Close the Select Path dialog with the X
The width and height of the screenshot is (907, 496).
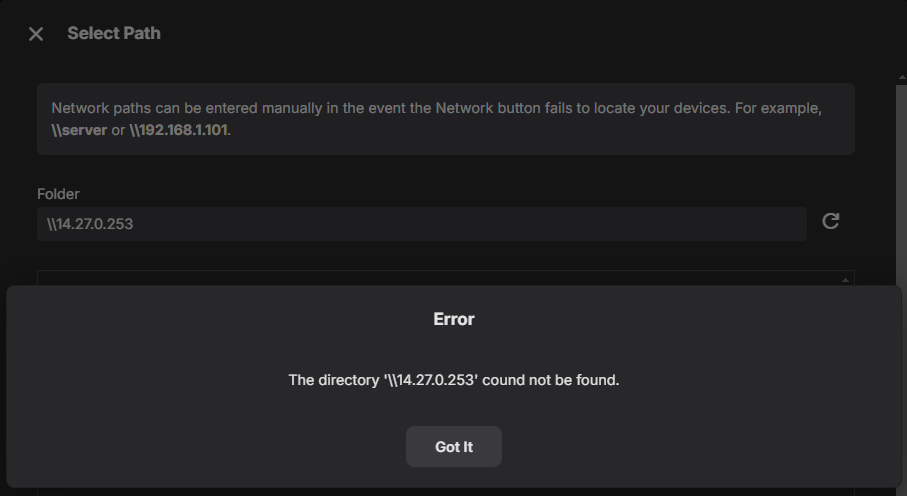pos(36,34)
